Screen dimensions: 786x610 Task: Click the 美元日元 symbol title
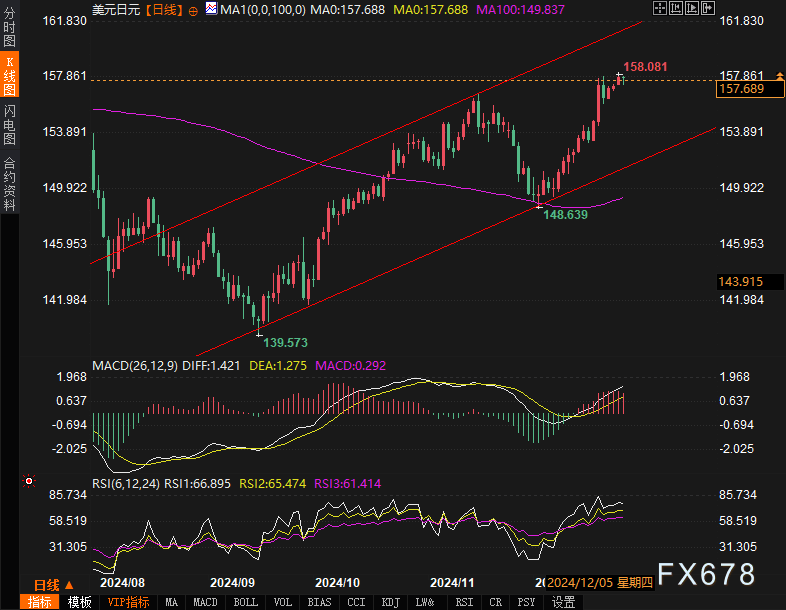coord(116,10)
